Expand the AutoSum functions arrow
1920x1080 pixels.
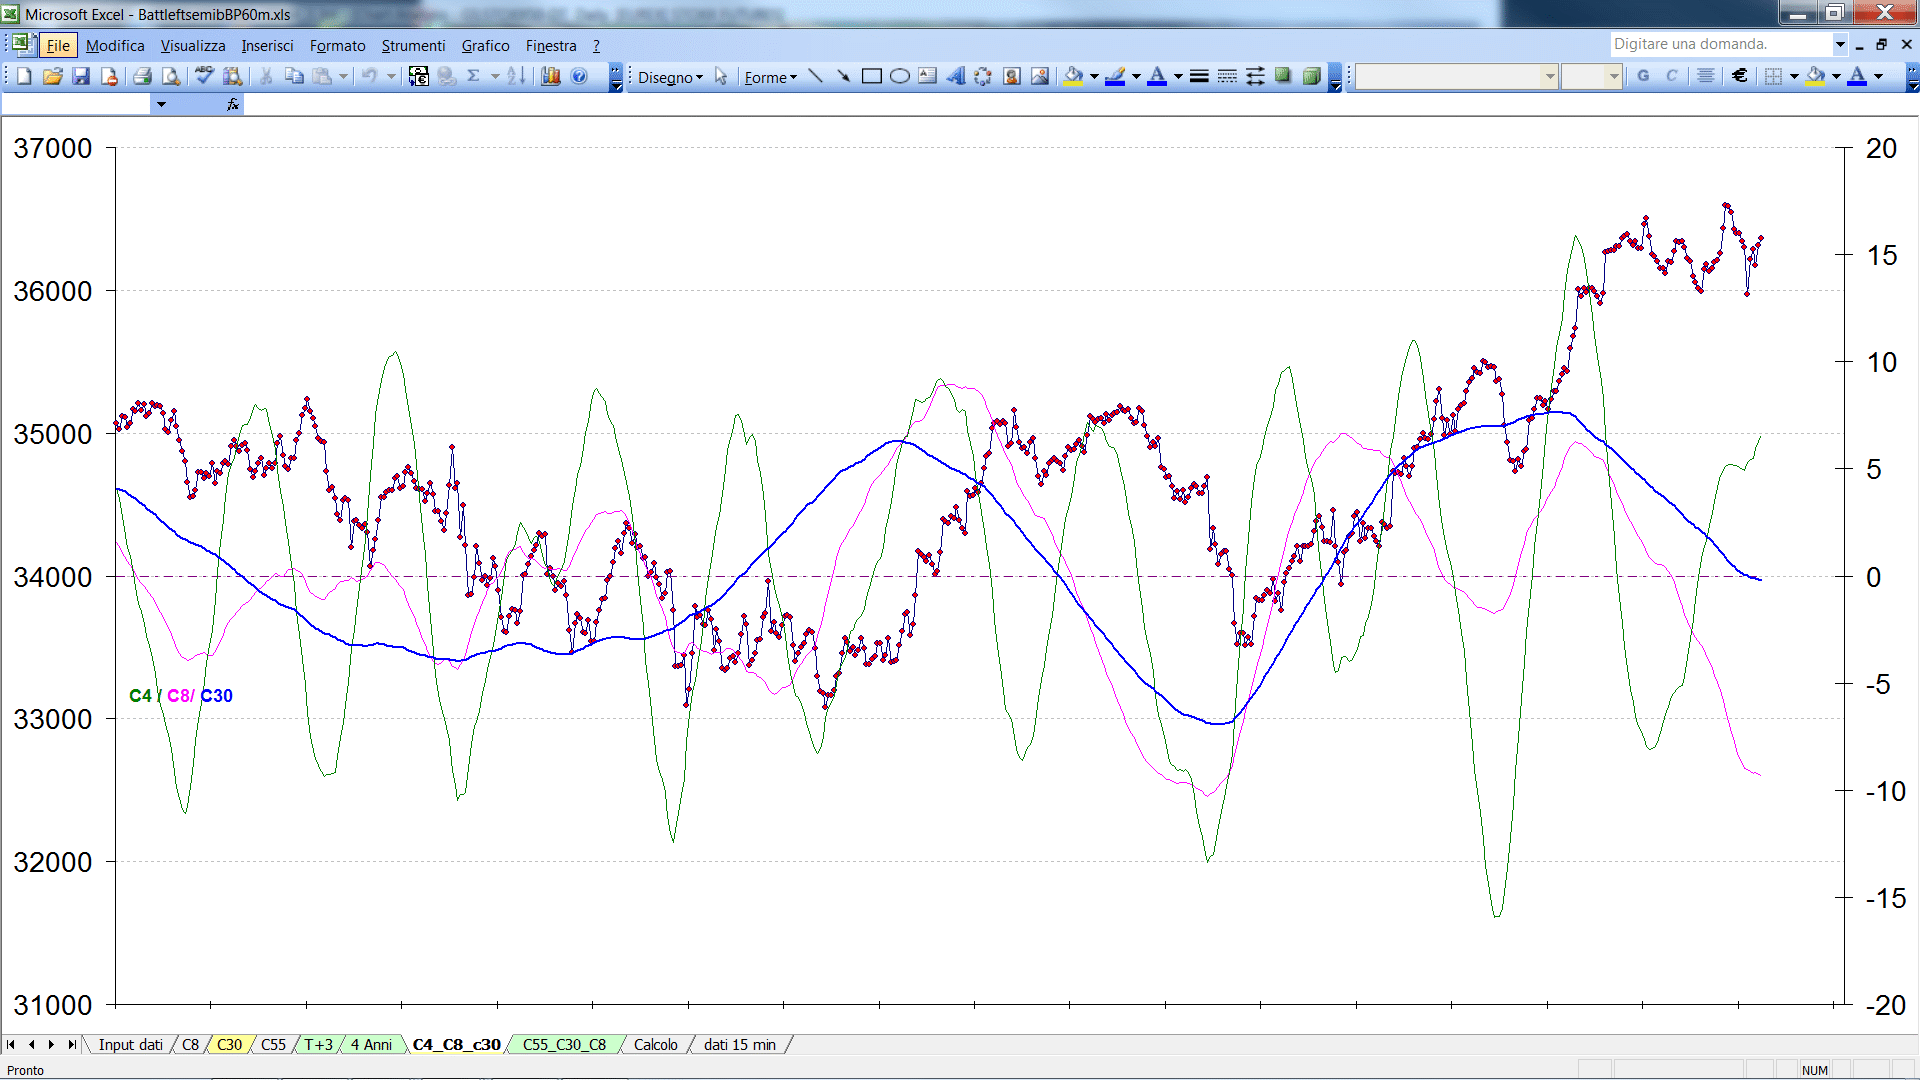tap(495, 76)
